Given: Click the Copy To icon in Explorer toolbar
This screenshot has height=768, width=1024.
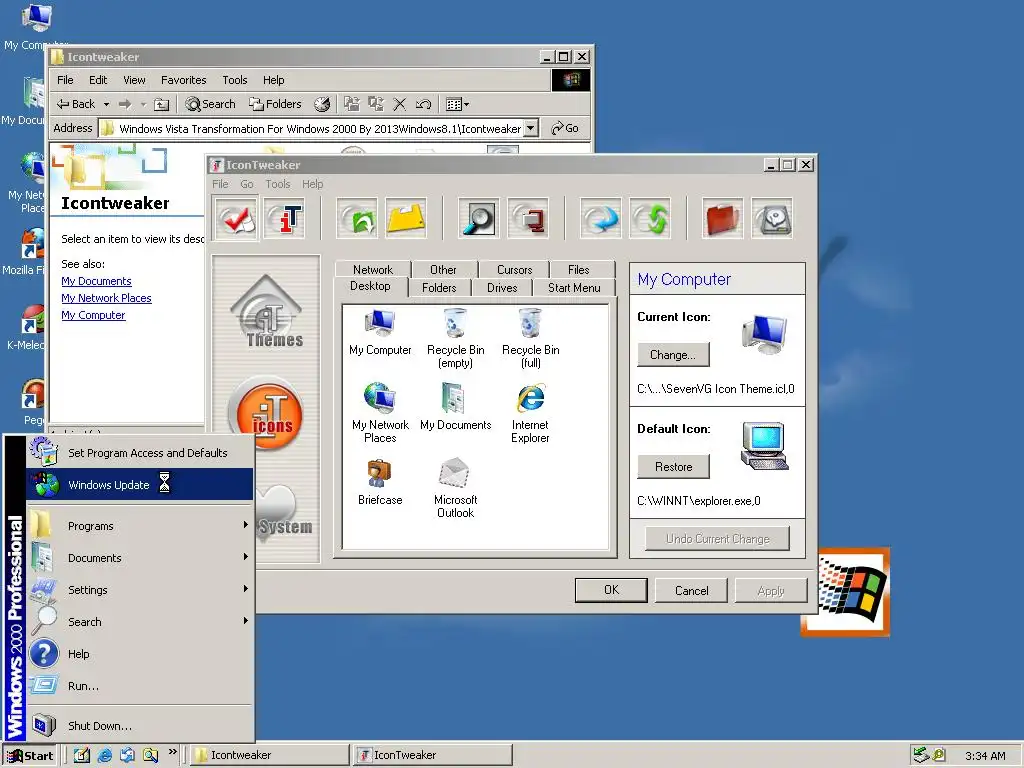Looking at the screenshot, I should click(376, 104).
